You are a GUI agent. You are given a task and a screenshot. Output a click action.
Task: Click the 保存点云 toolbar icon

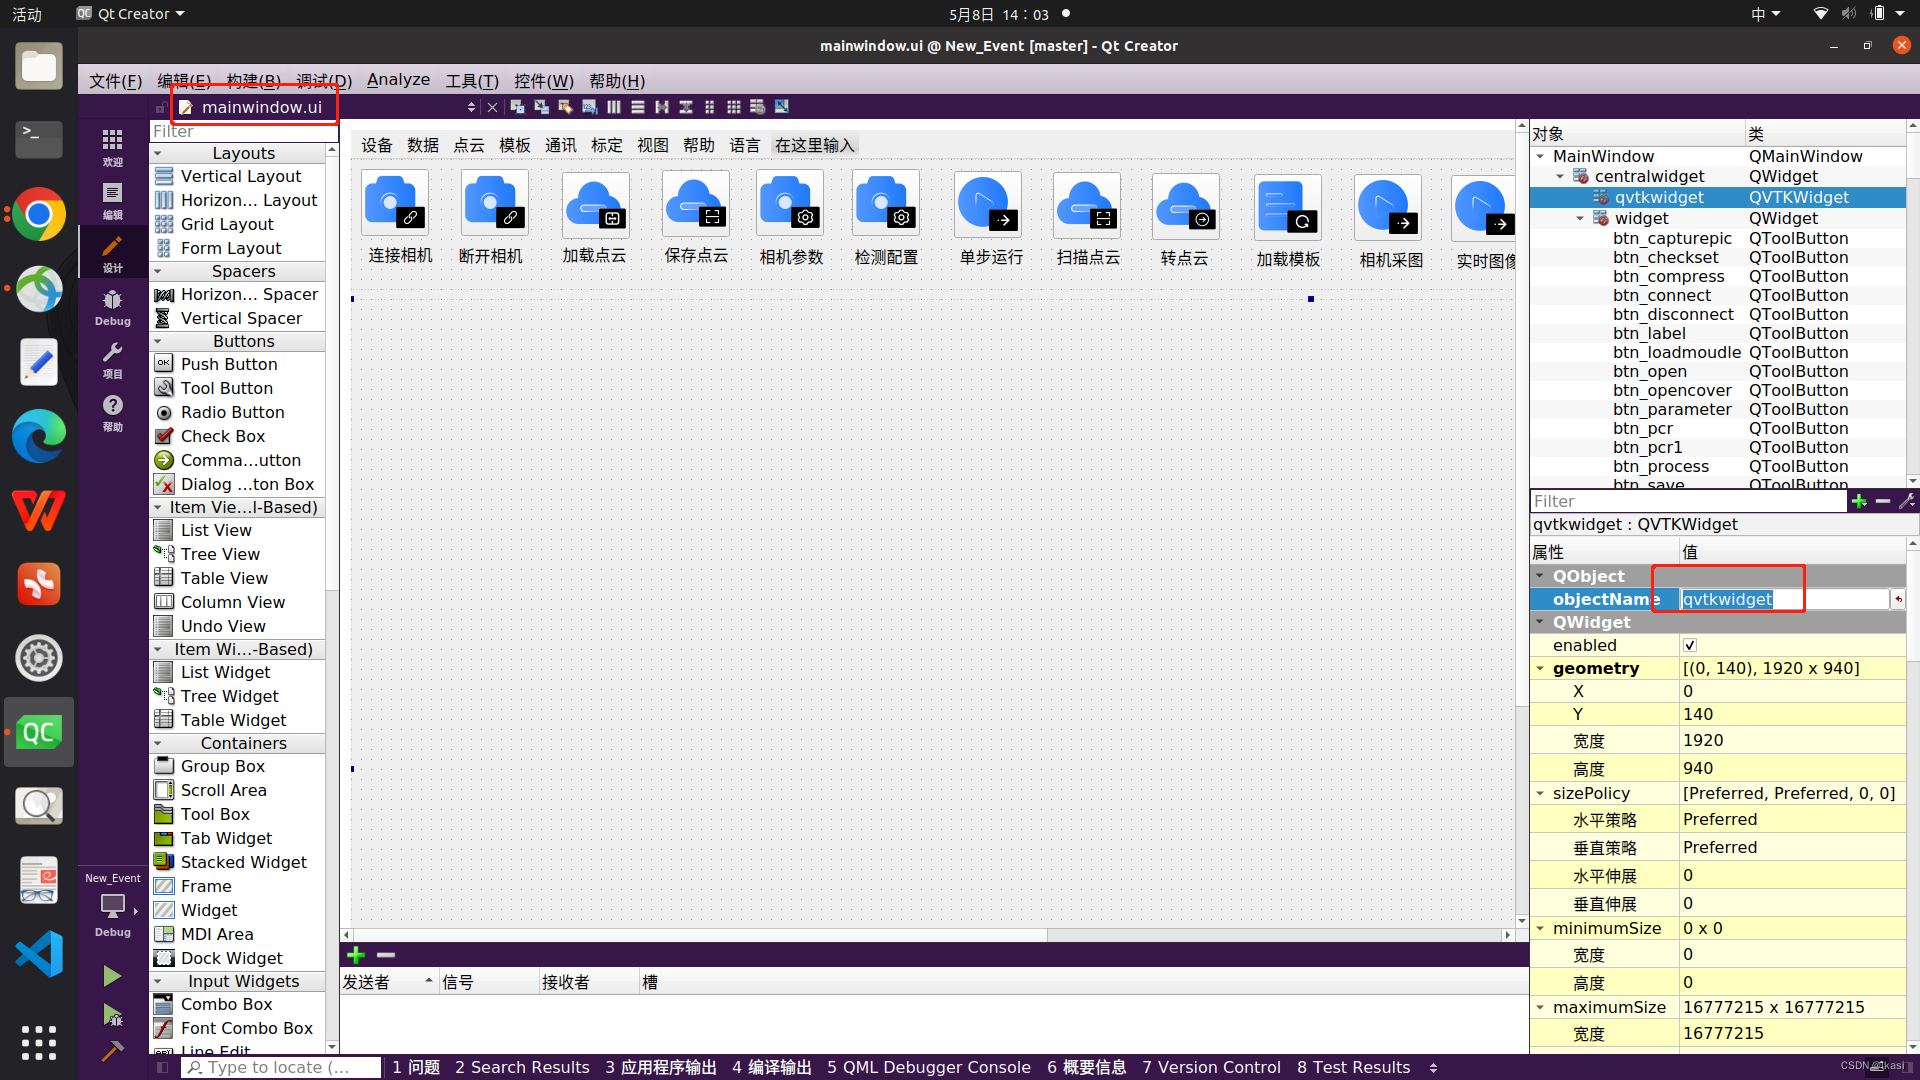point(694,203)
